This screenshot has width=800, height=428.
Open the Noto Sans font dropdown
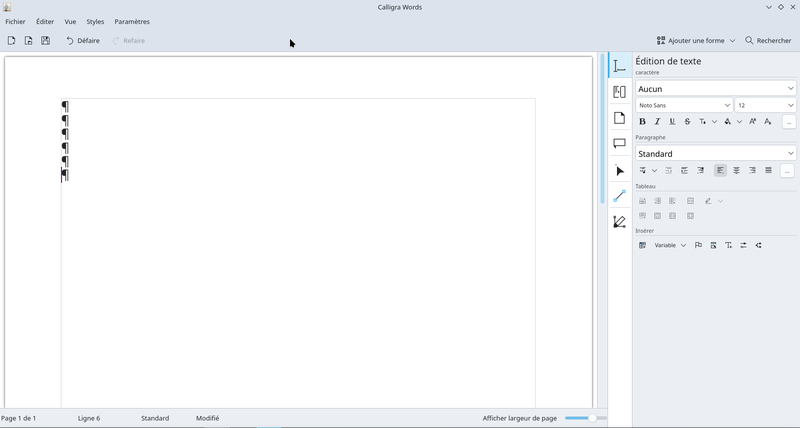[684, 105]
